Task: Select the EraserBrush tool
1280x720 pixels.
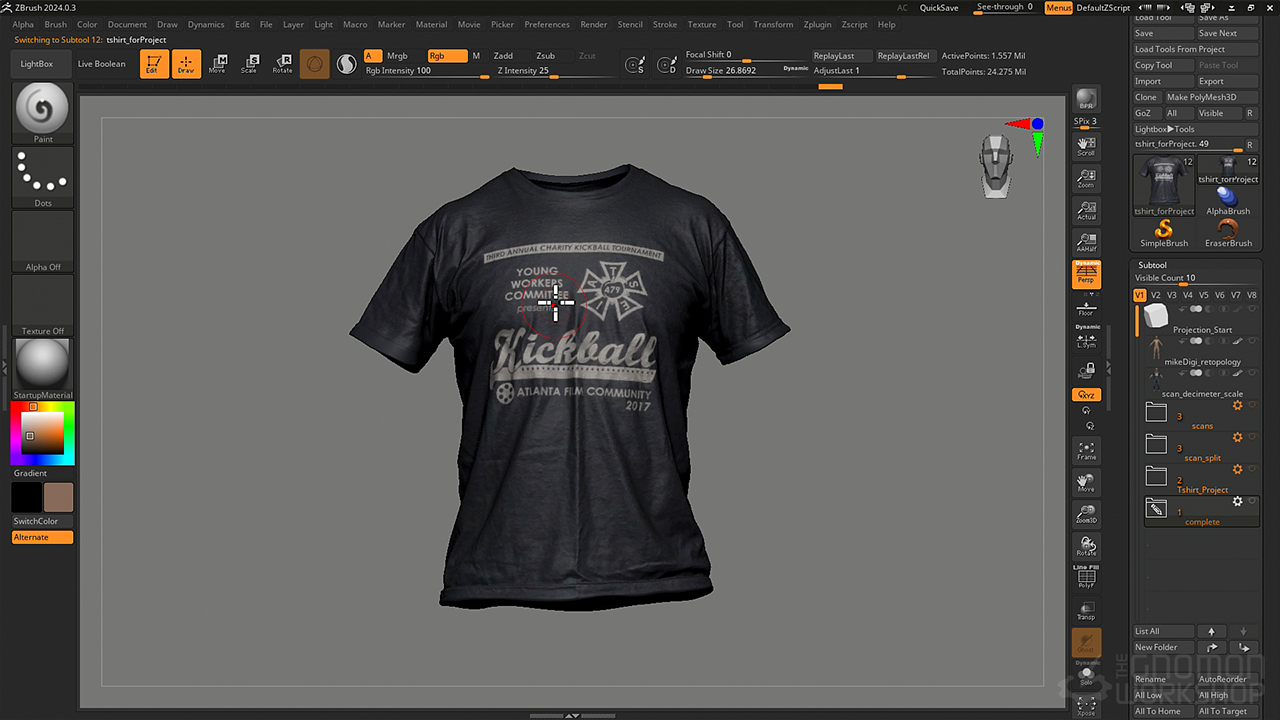Action: tap(1228, 232)
